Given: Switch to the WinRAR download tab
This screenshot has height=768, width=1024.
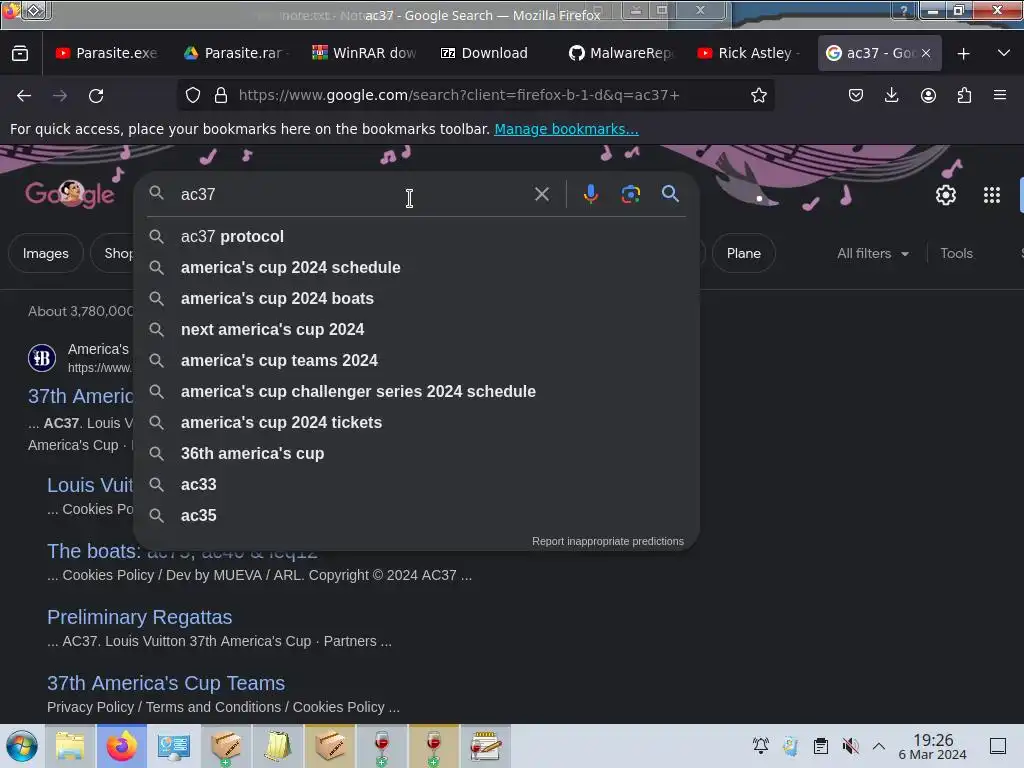Looking at the screenshot, I should 365,53.
